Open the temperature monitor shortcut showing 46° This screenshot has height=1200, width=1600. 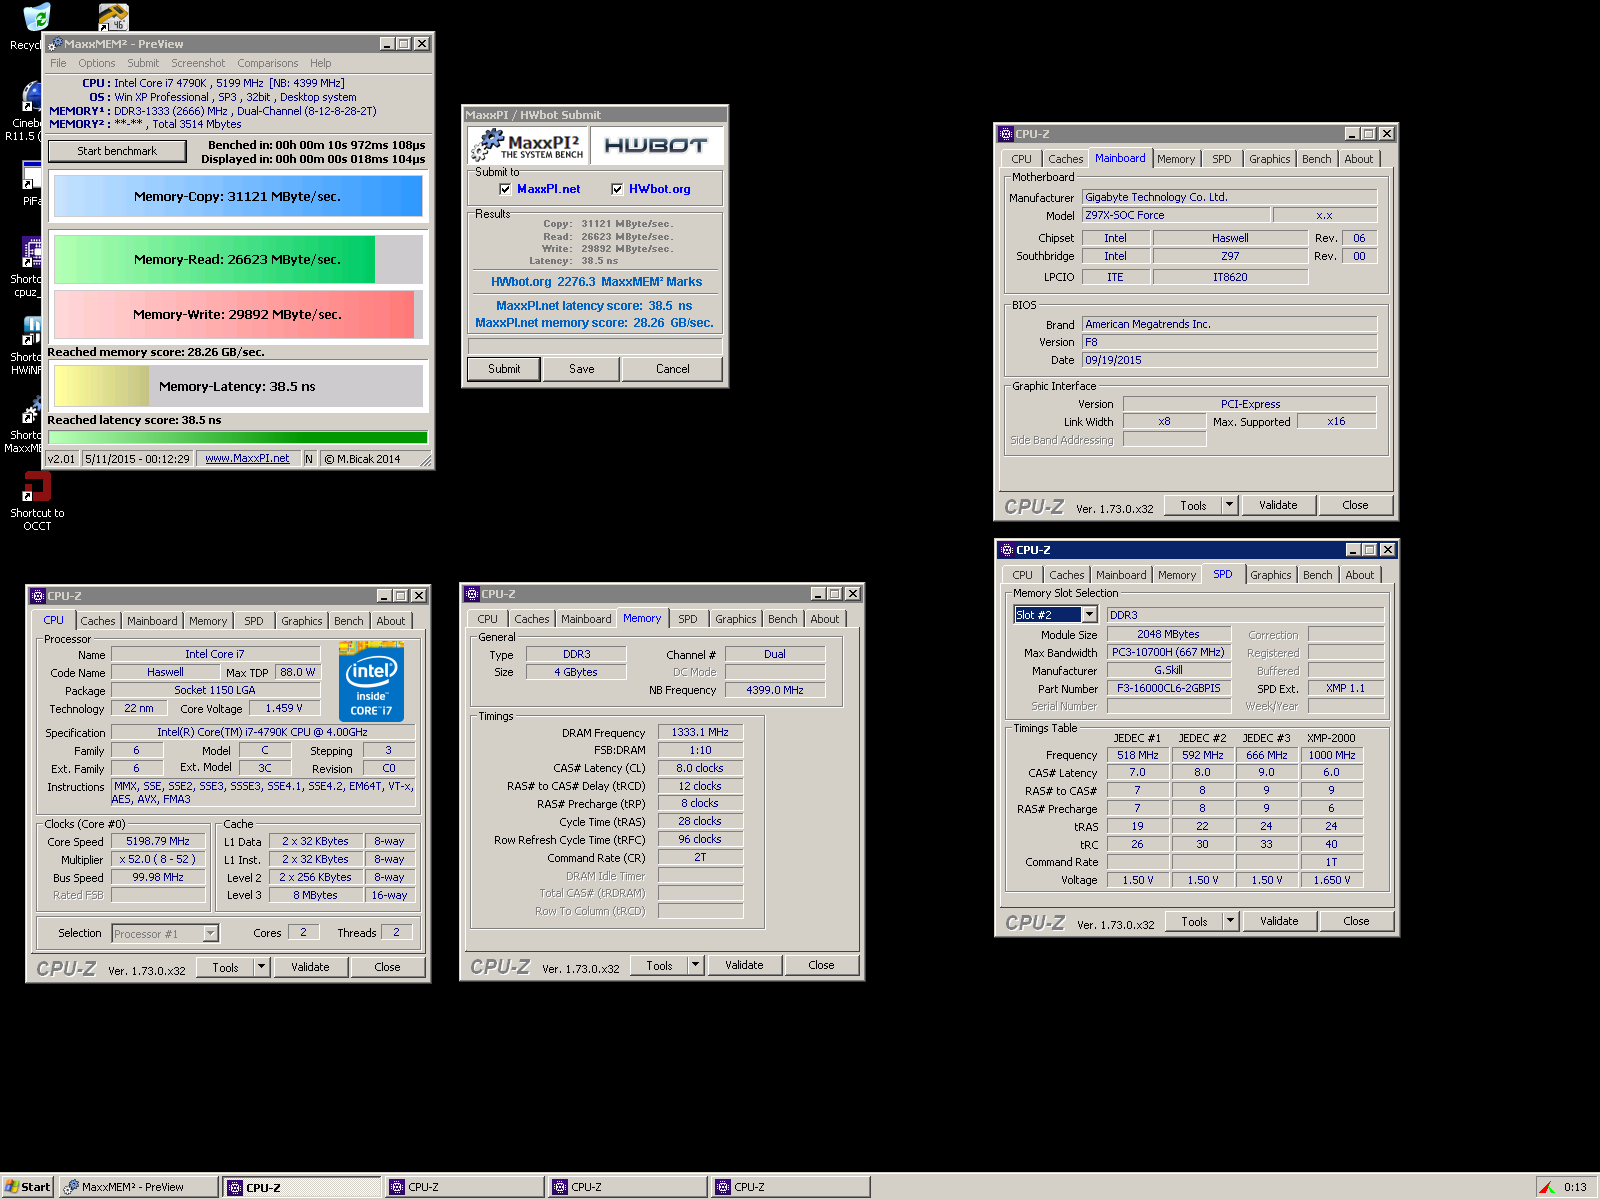[x=113, y=16]
